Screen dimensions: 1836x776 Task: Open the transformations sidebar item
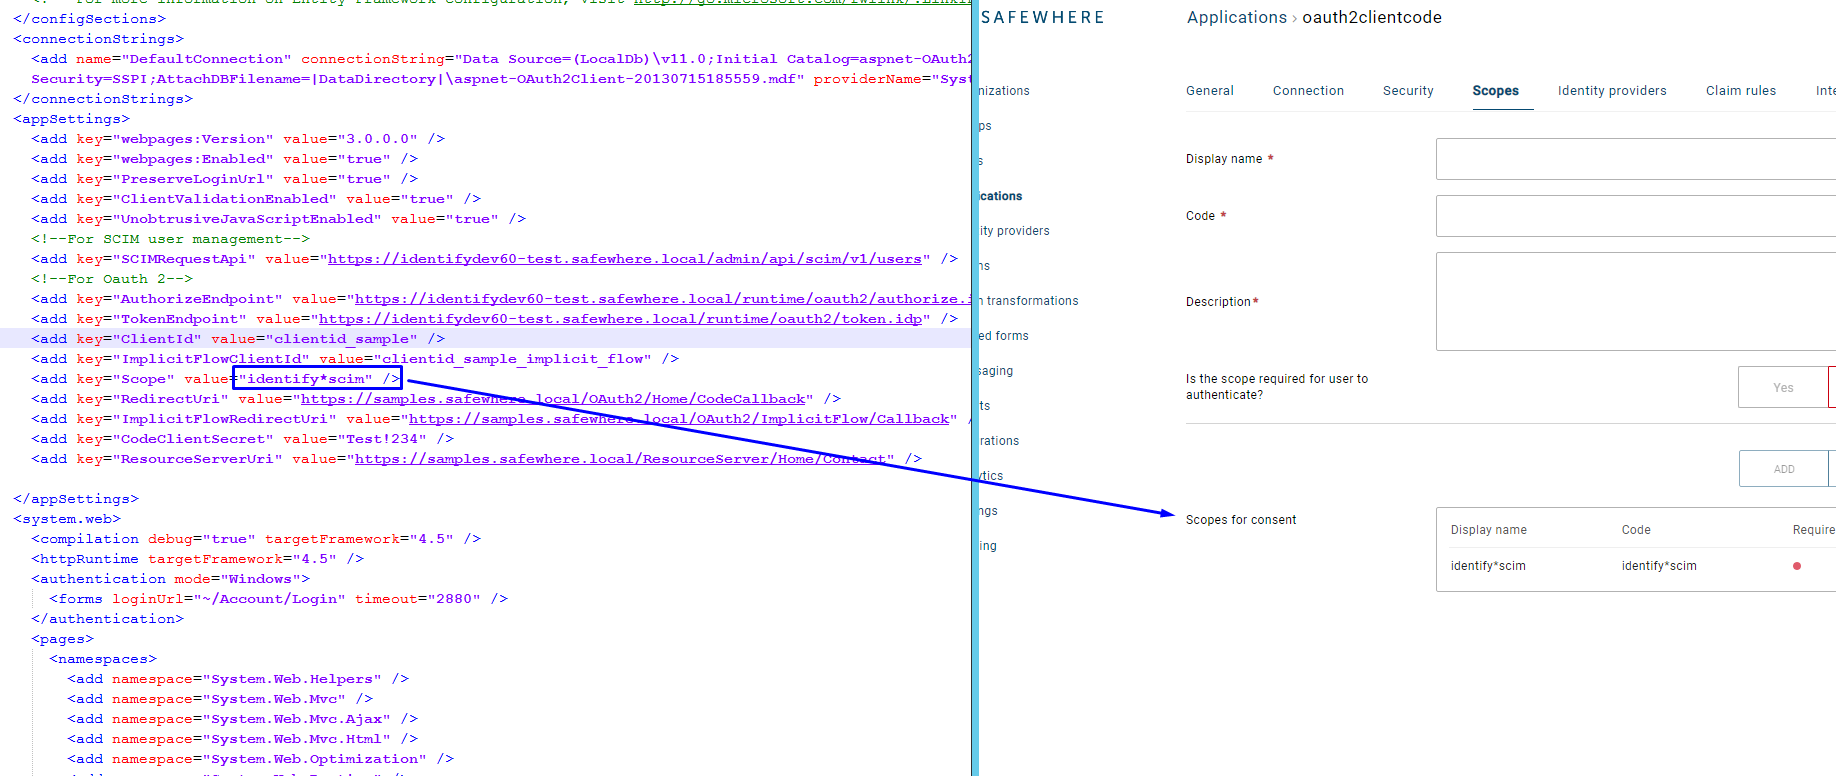(1029, 301)
